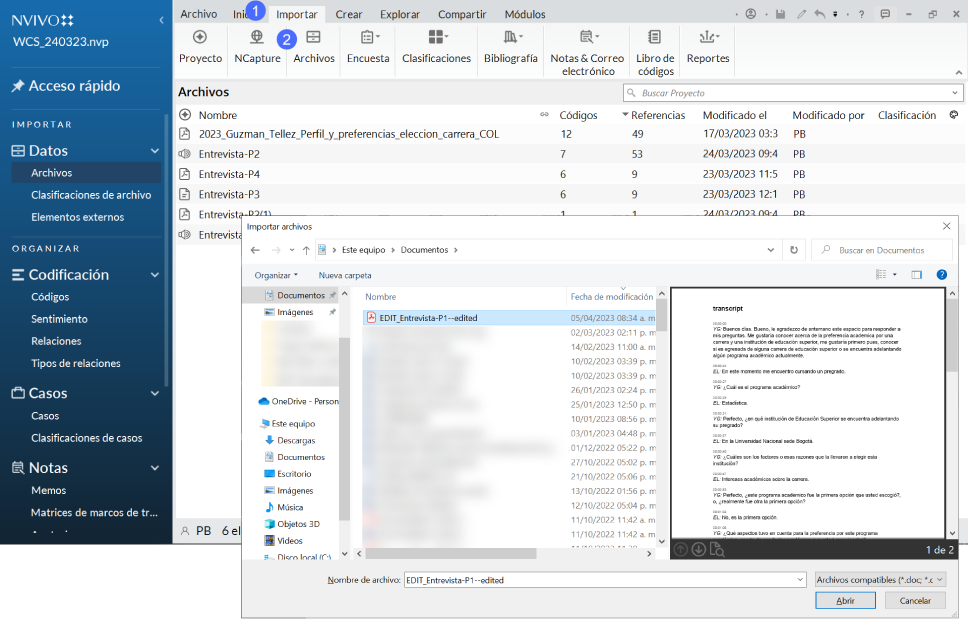968x630 pixels.
Task: Click the help icon in file dialog
Action: pos(941,275)
